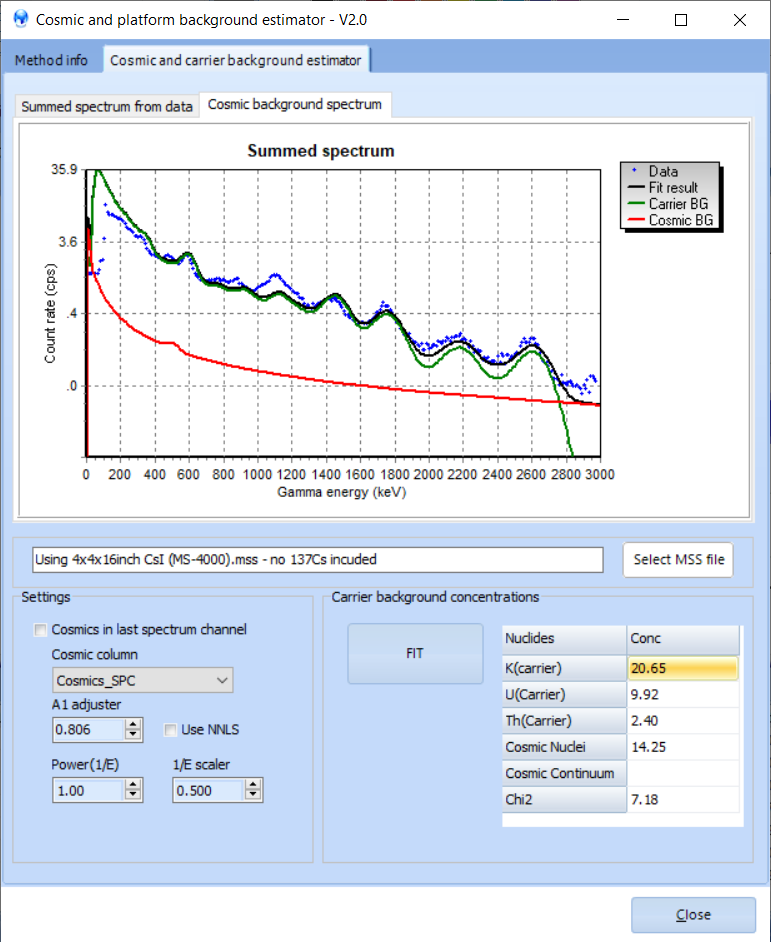Increase the A1 adjuster value
771x942 pixels.
pos(134,725)
